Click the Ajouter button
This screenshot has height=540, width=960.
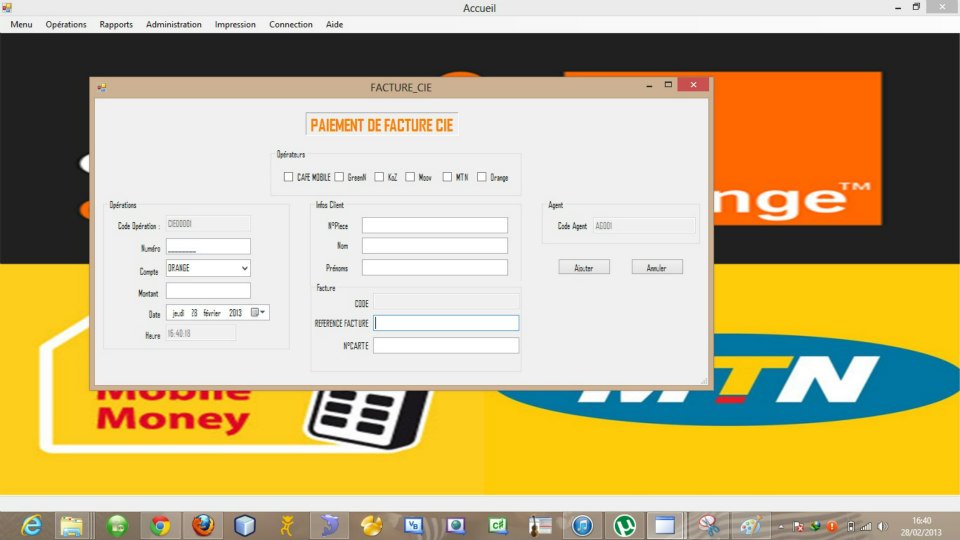[584, 267]
